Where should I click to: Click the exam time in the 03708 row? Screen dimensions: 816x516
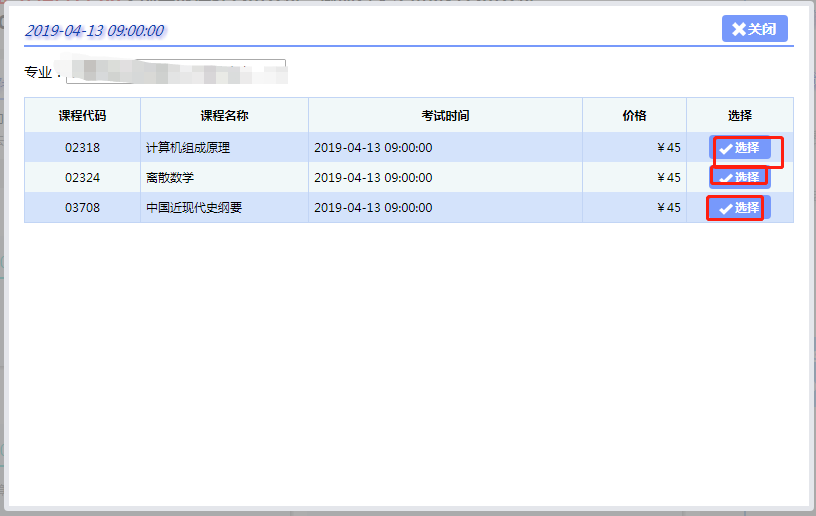point(373,208)
